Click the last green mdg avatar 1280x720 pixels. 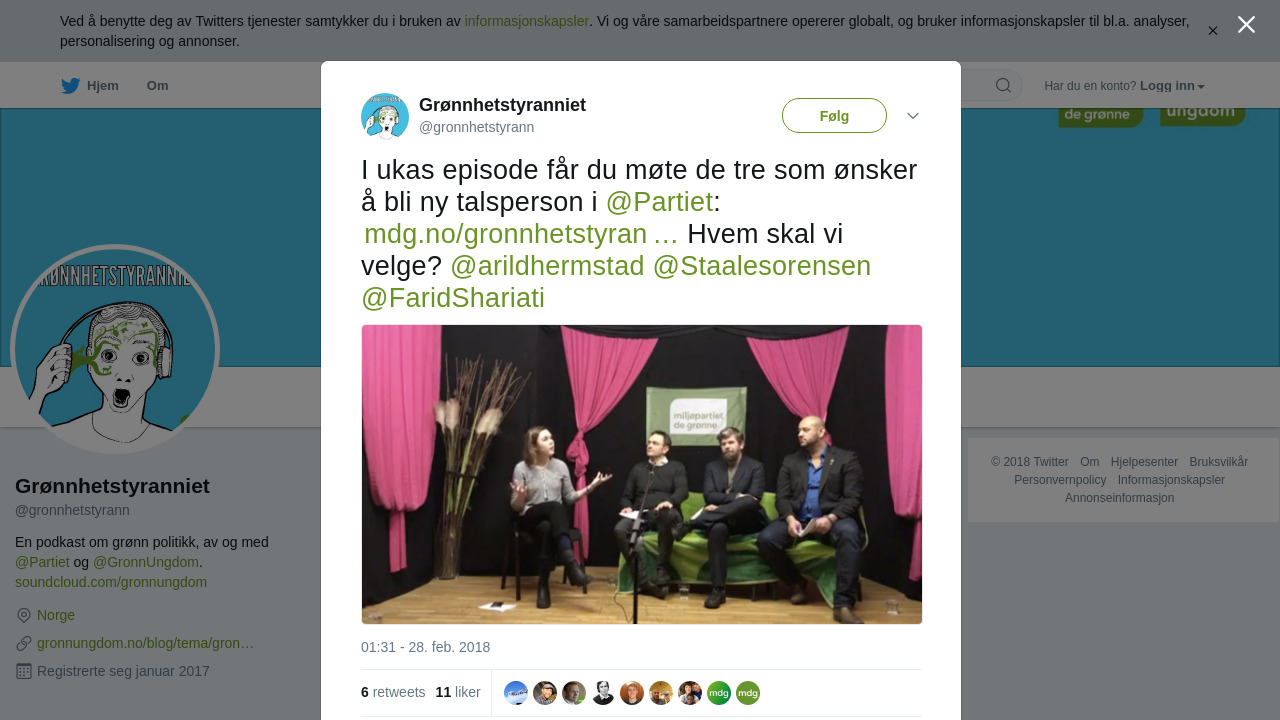click(748, 693)
